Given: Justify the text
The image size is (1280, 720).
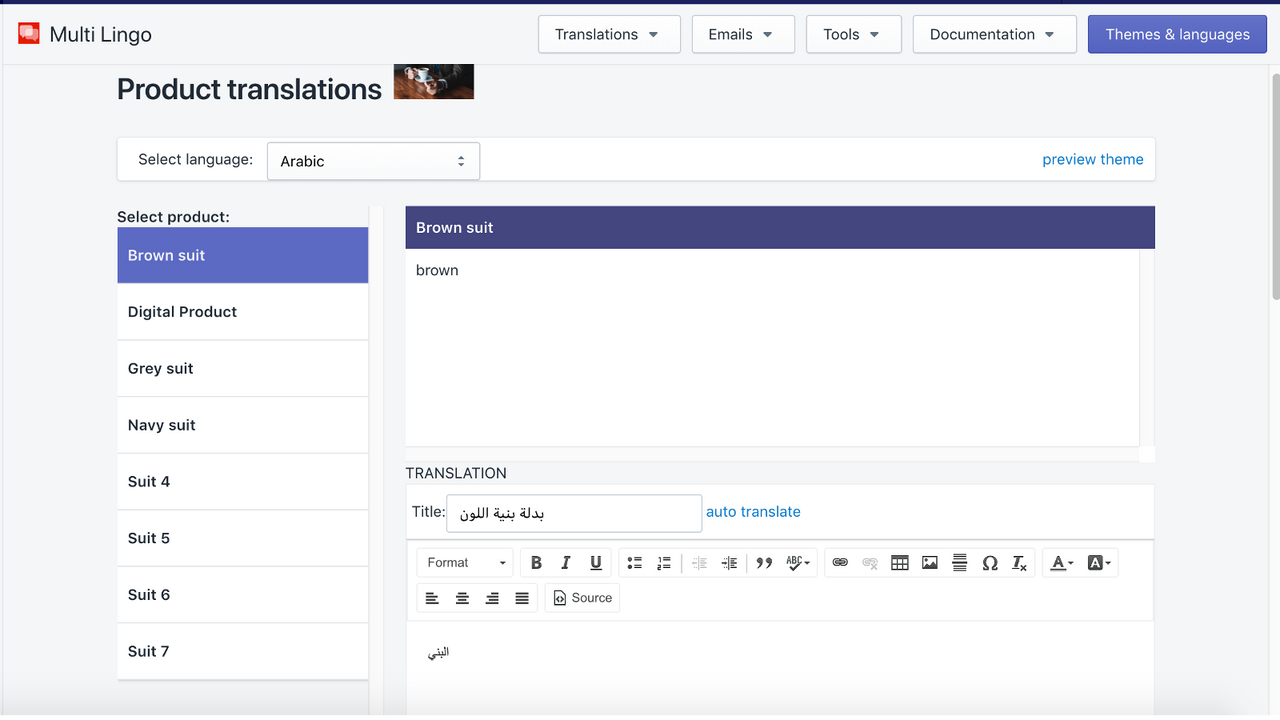Looking at the screenshot, I should 522,598.
